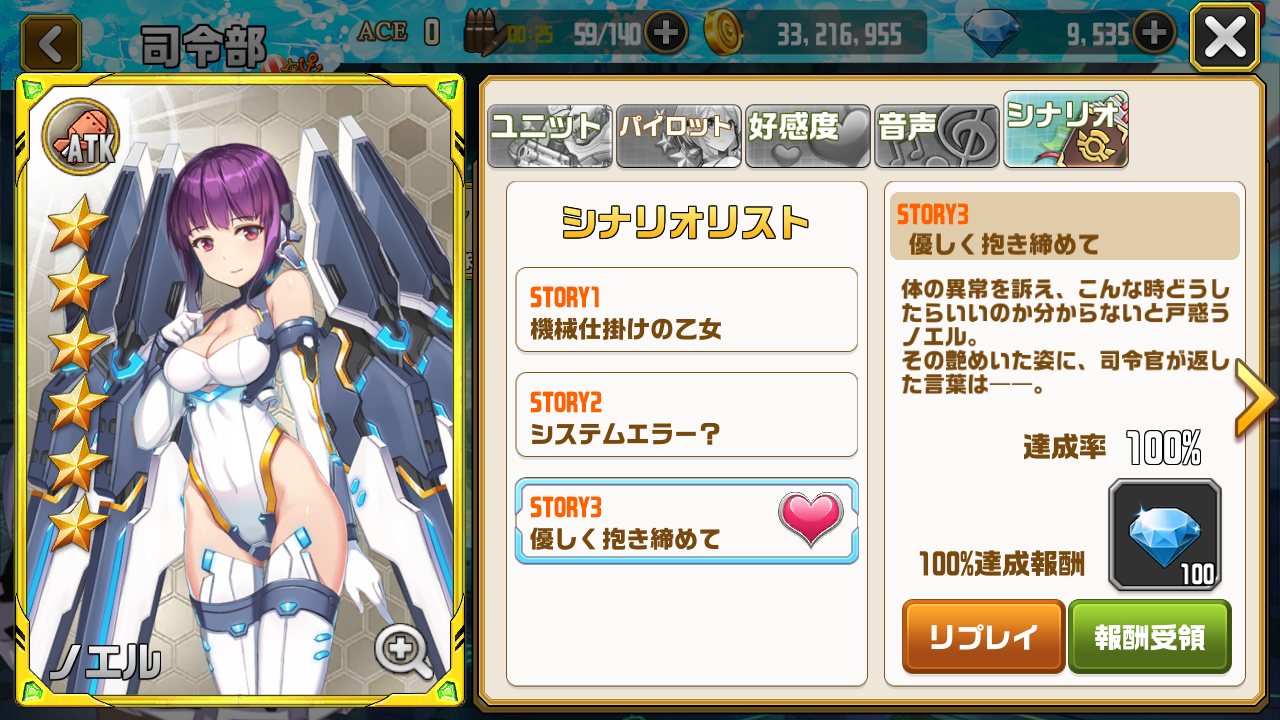Tap the heart icon on STORY3
The width and height of the screenshot is (1280, 720).
pos(811,519)
